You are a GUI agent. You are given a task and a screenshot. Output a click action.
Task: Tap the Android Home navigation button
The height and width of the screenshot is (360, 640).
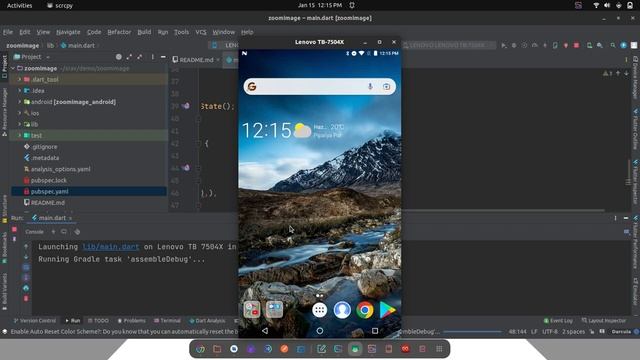pos(320,331)
